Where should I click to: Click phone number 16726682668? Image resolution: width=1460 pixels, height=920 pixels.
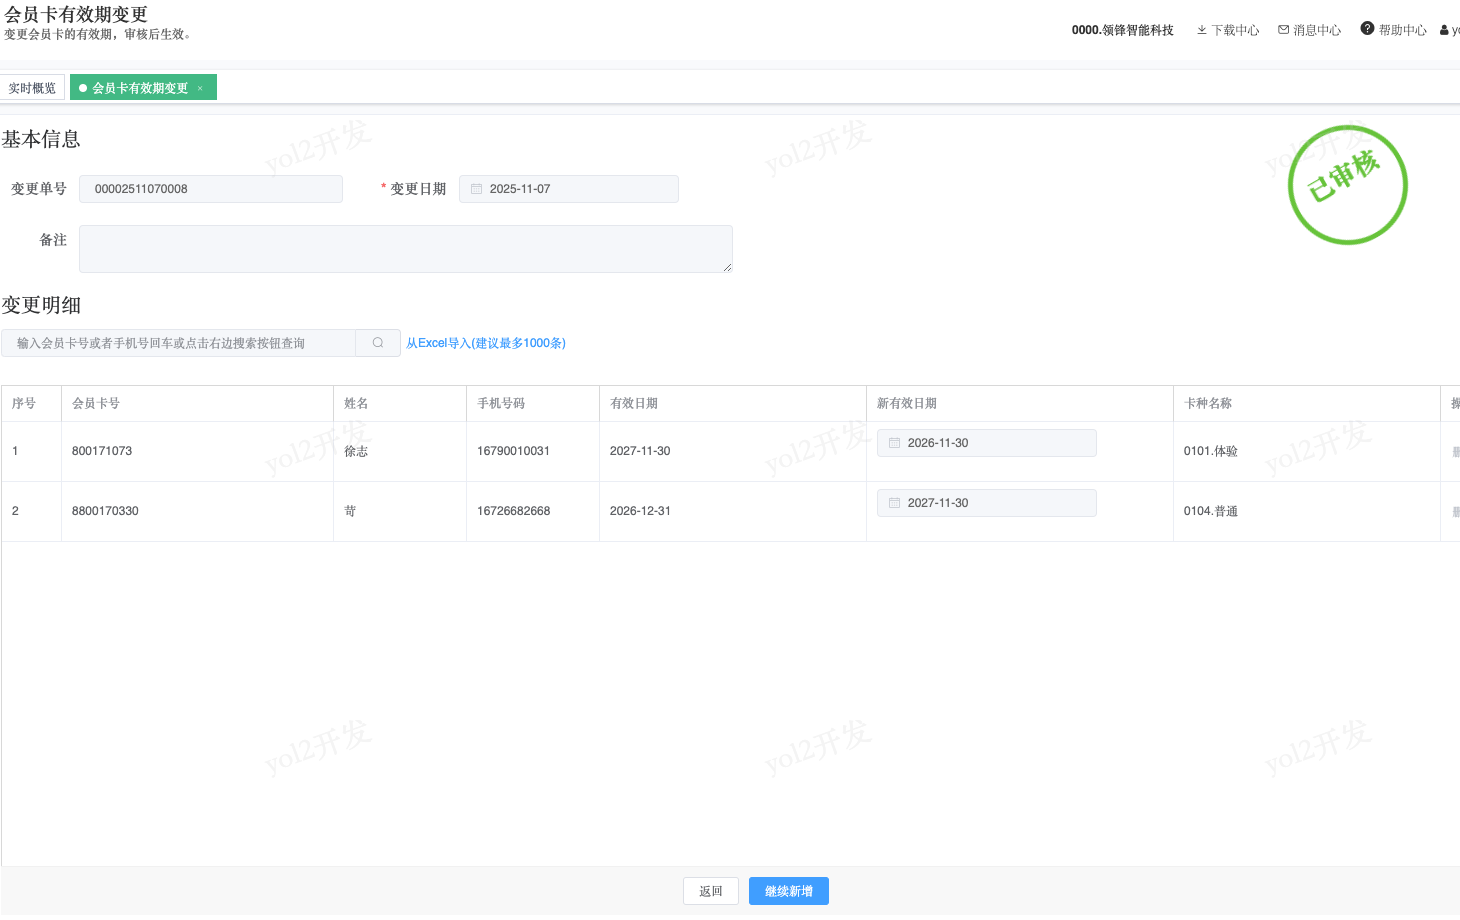click(x=514, y=511)
